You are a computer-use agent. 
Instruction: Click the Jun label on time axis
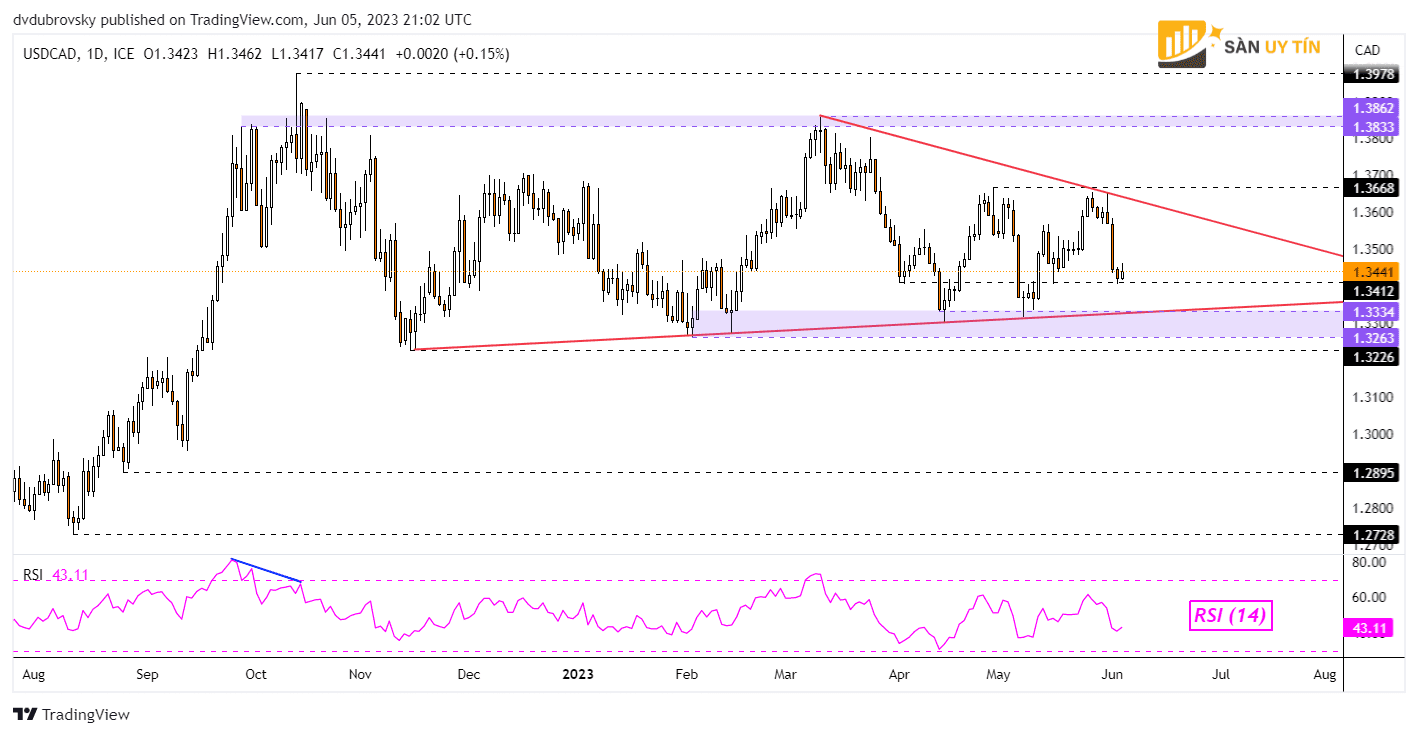pyautogui.click(x=1111, y=674)
